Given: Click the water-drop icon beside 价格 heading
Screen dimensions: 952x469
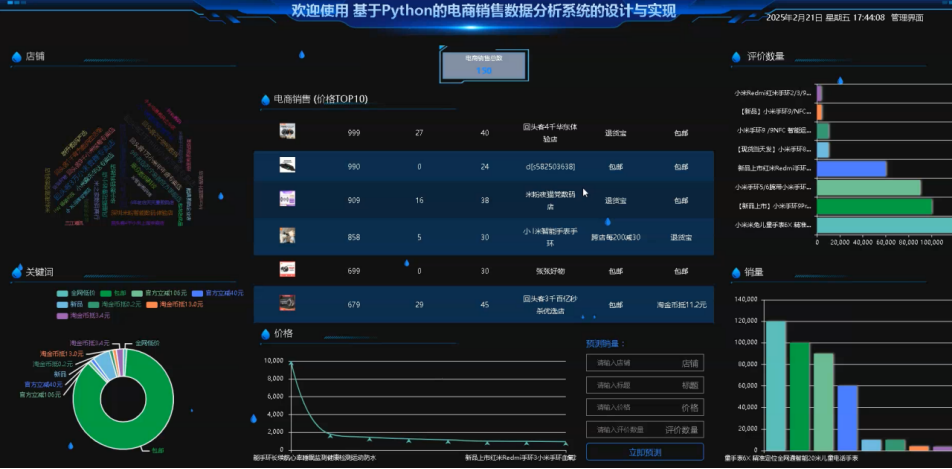Looking at the screenshot, I should tap(265, 334).
